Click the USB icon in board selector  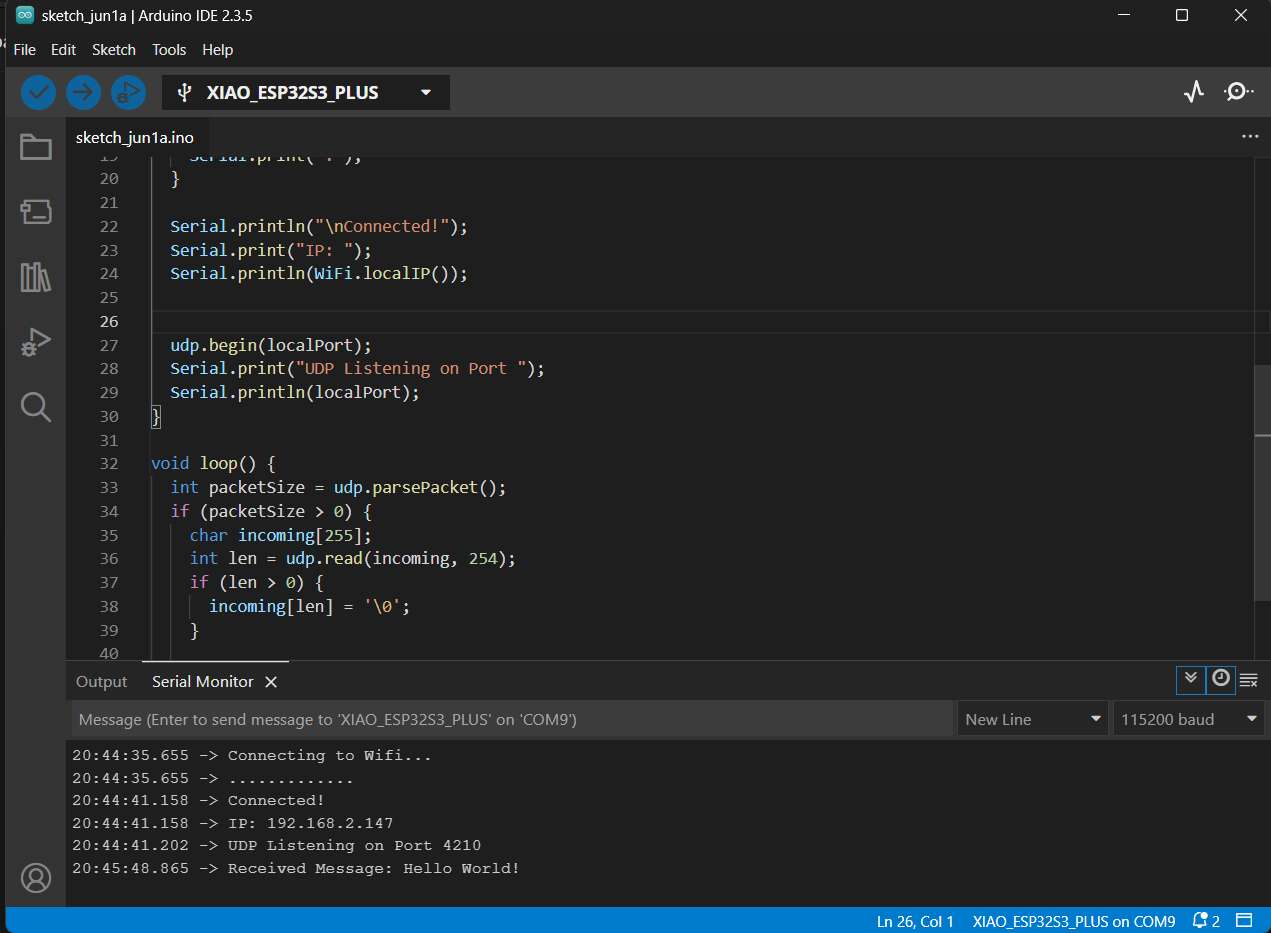coord(184,92)
